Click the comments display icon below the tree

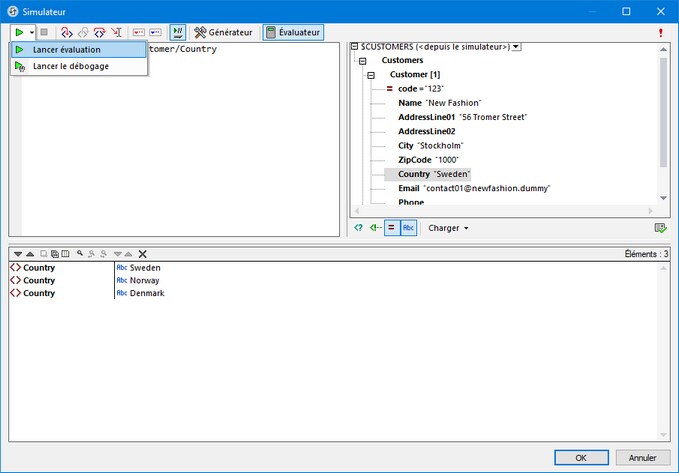374,228
